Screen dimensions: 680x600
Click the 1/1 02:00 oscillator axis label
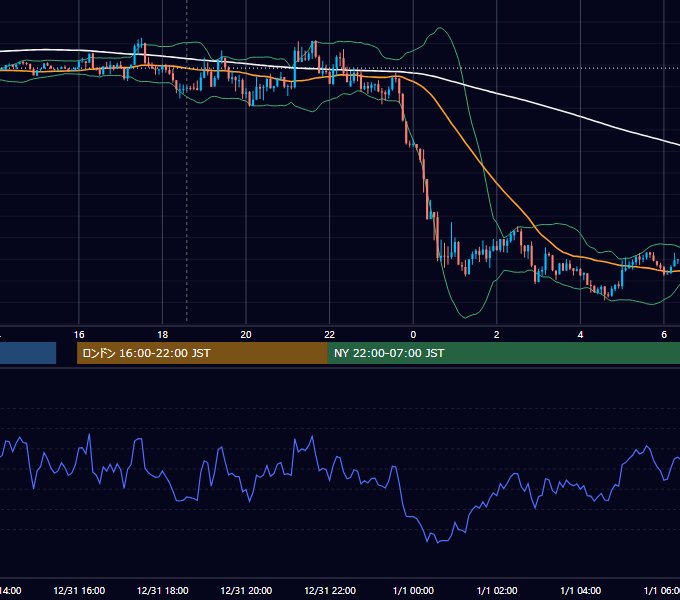[497, 590]
